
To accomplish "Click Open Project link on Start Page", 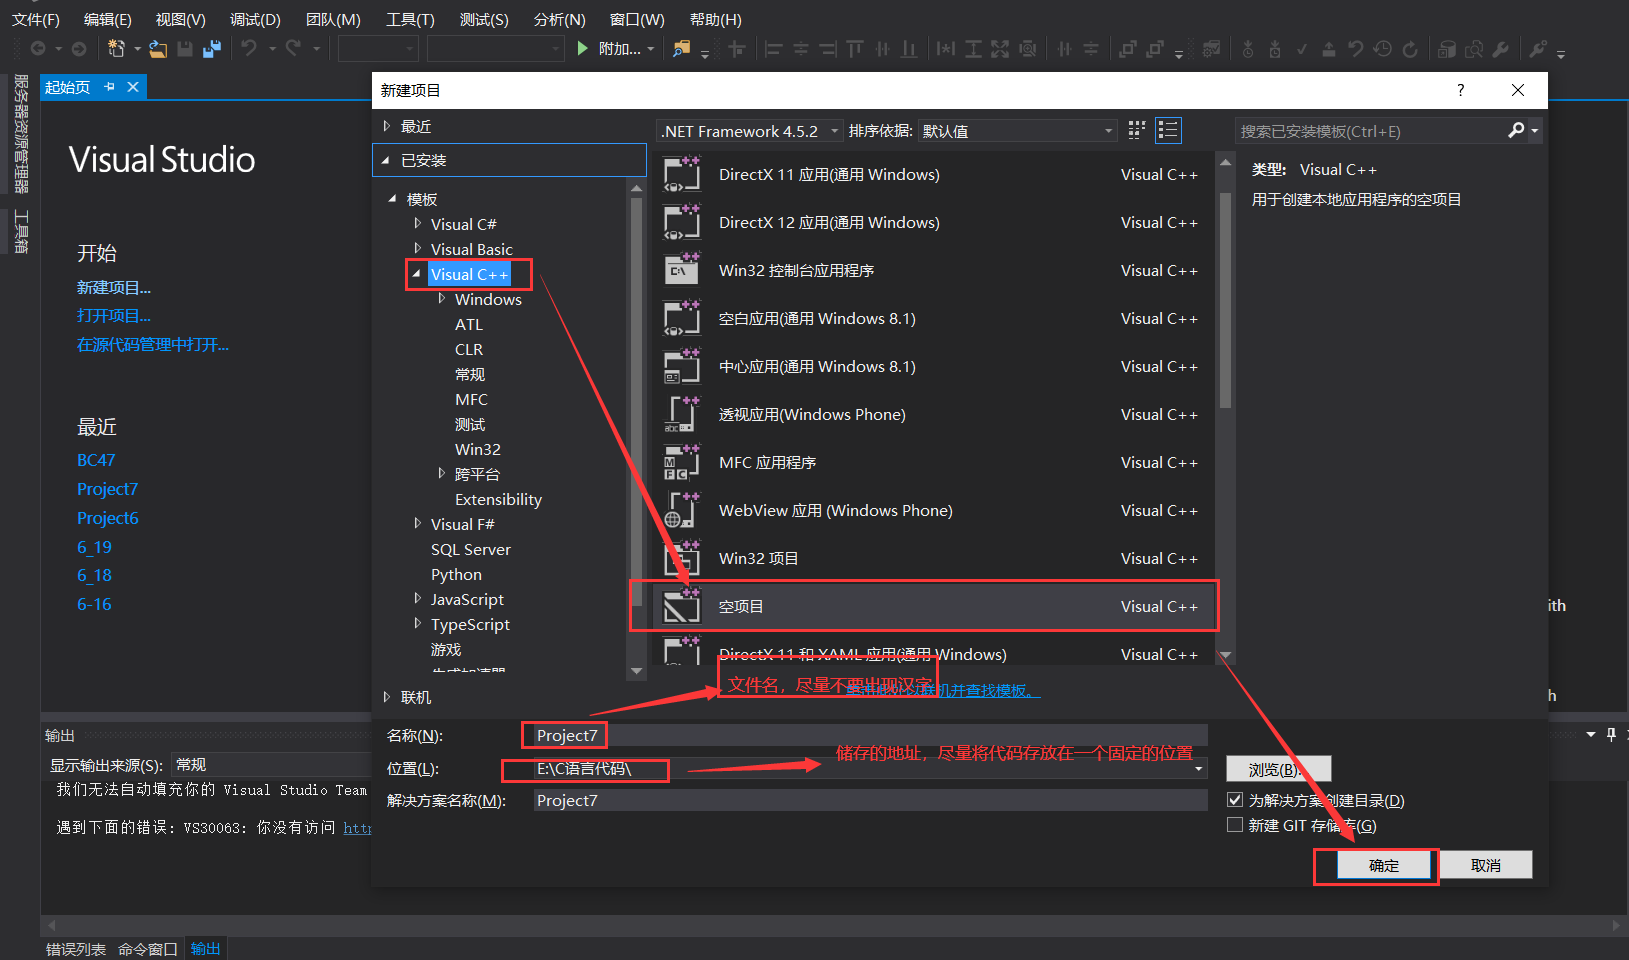I will [x=114, y=316].
